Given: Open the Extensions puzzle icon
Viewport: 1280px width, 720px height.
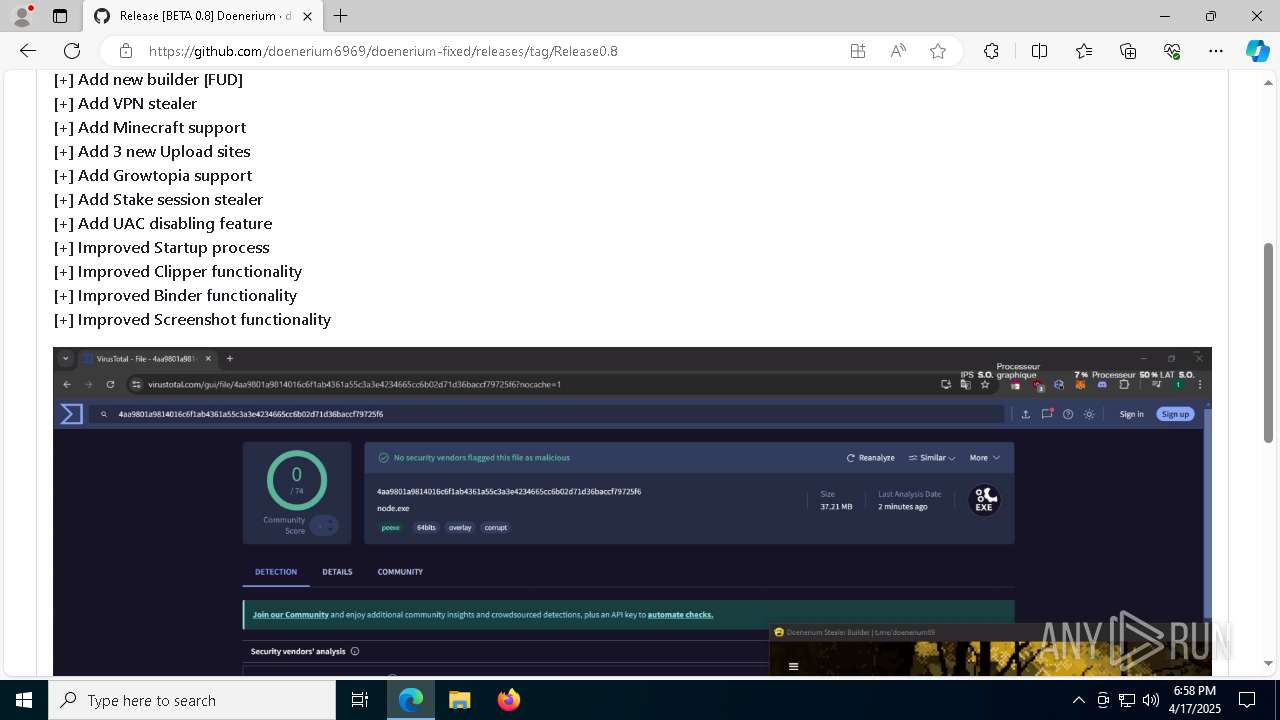Looking at the screenshot, I should pos(991,51).
